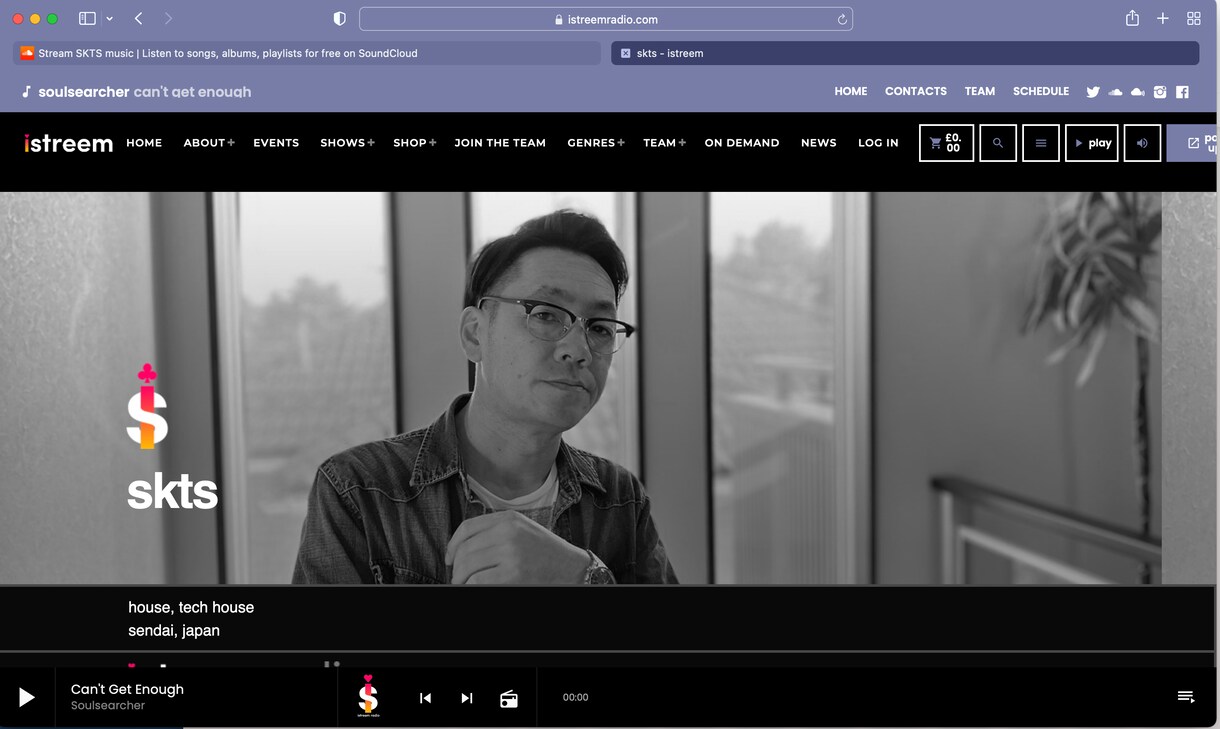
Task: Expand the TEAM menu in black navbar
Action: pyautogui.click(x=664, y=143)
